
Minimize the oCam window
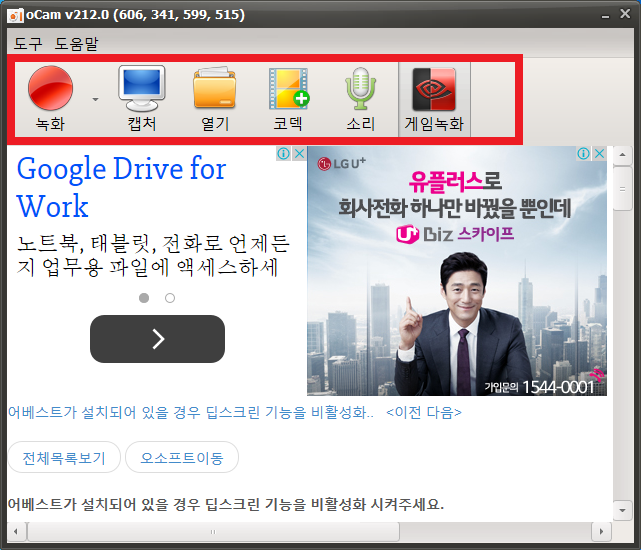(x=605, y=16)
